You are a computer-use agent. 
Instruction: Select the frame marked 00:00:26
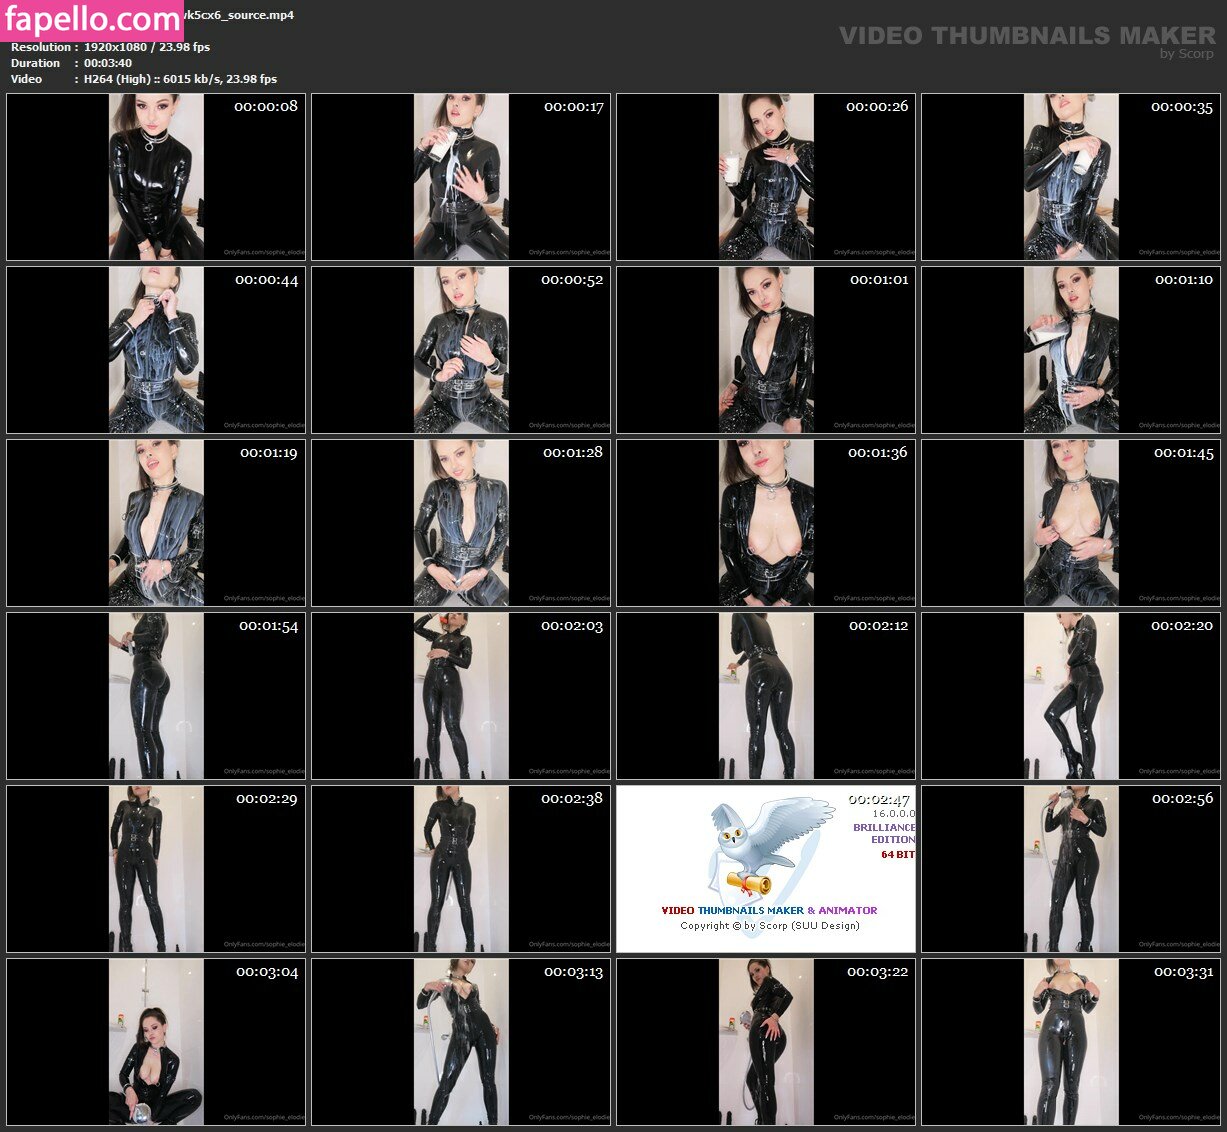pos(766,177)
